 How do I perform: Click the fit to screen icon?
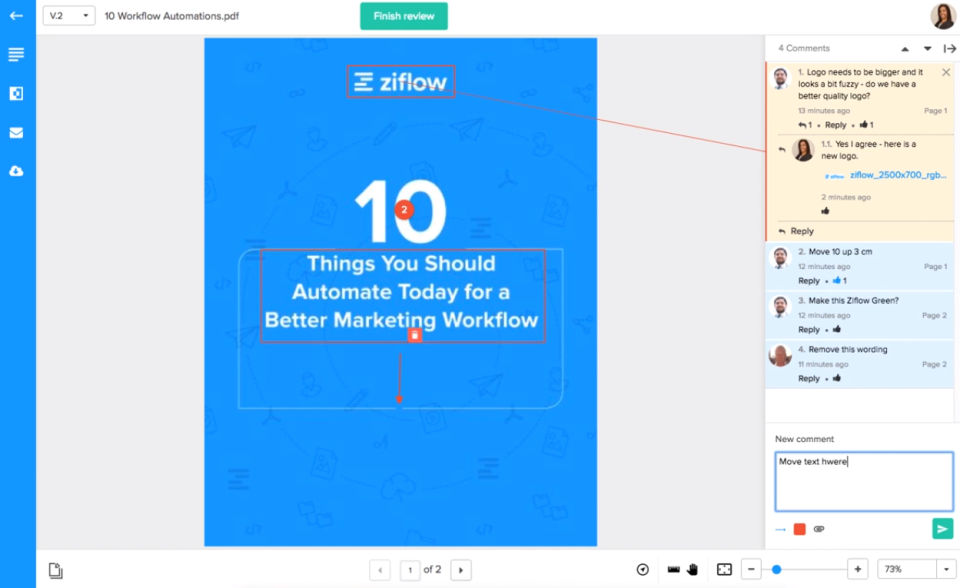(x=724, y=570)
